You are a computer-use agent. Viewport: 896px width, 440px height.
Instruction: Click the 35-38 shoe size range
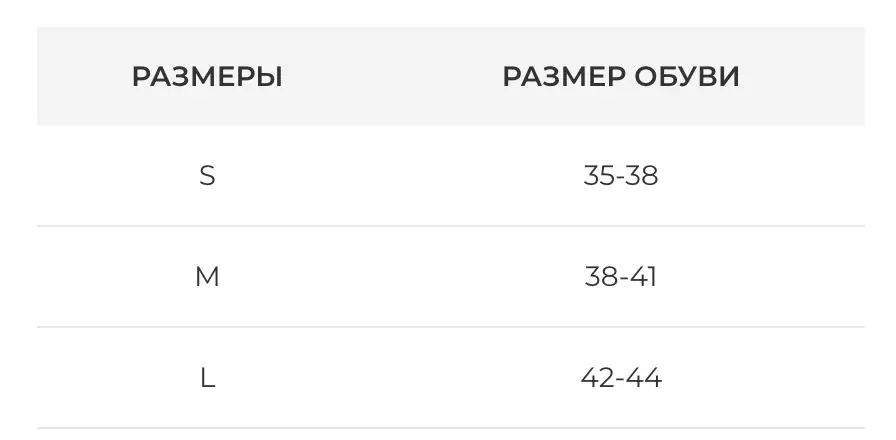point(621,176)
